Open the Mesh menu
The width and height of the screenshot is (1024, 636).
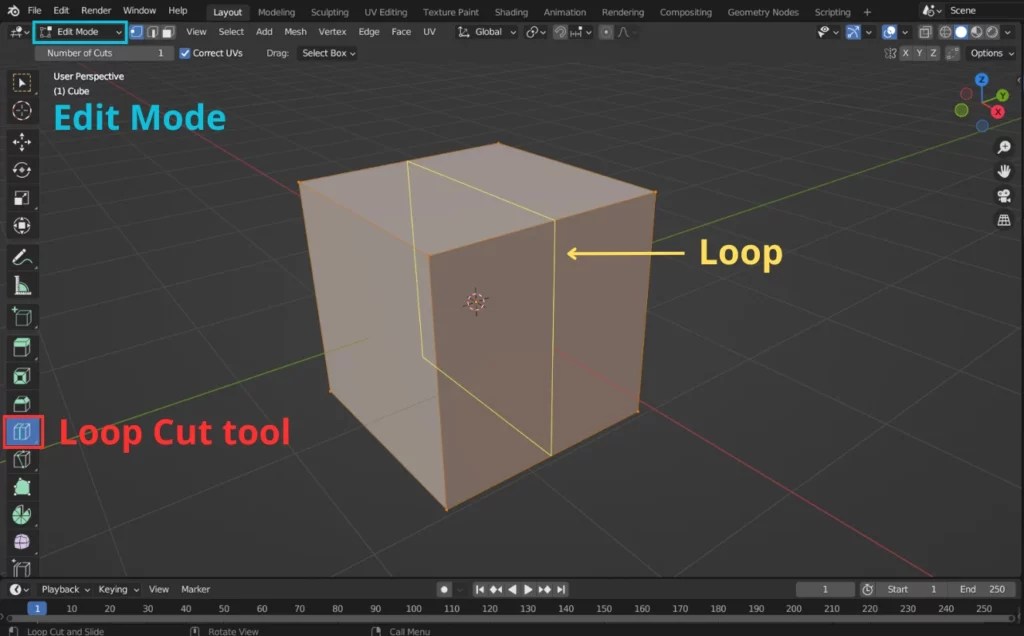pyautogui.click(x=295, y=31)
